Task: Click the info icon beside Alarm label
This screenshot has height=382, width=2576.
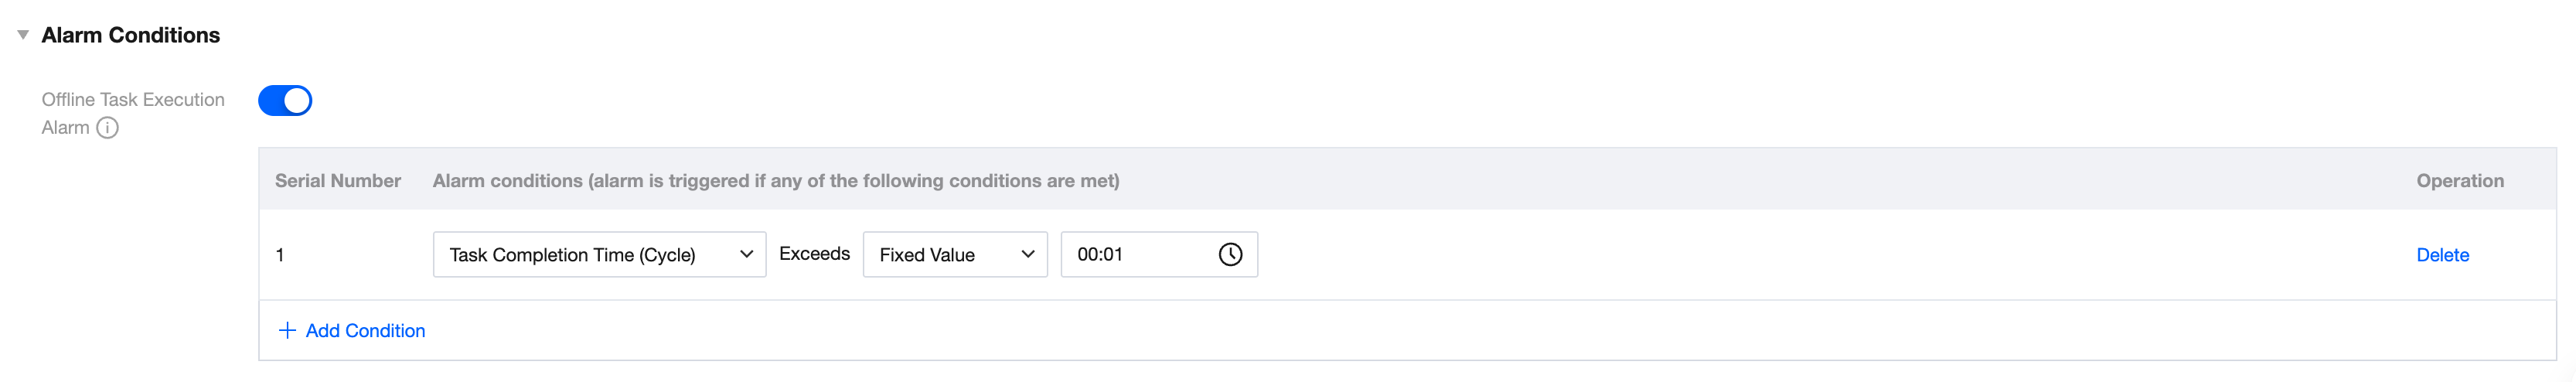Action: [x=107, y=128]
